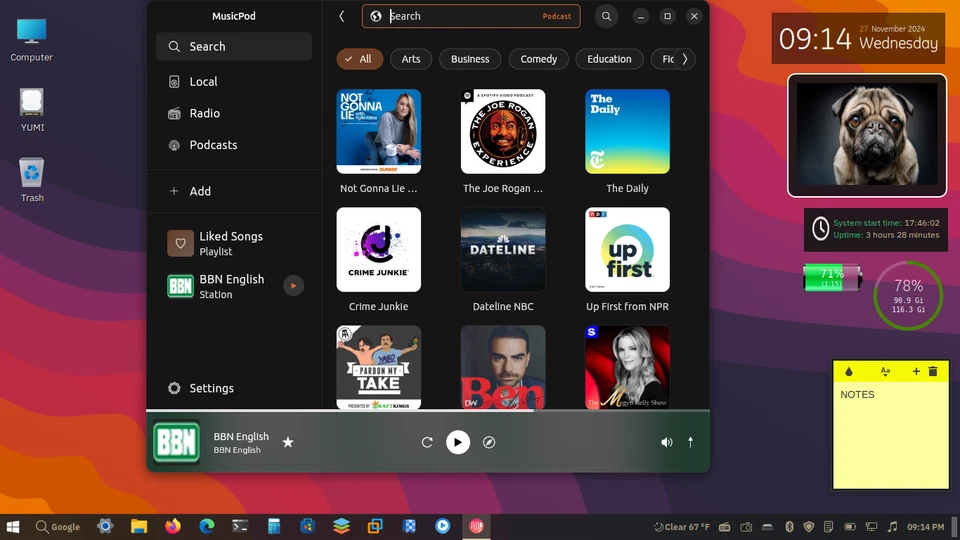
Task: Open the Settings page
Action: [211, 388]
